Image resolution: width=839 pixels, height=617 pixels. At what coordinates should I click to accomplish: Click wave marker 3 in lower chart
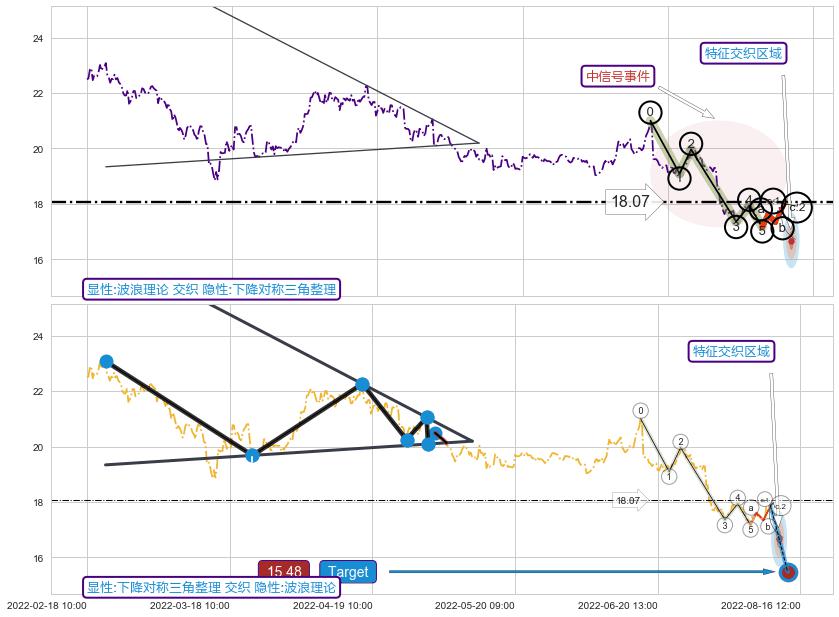724,524
